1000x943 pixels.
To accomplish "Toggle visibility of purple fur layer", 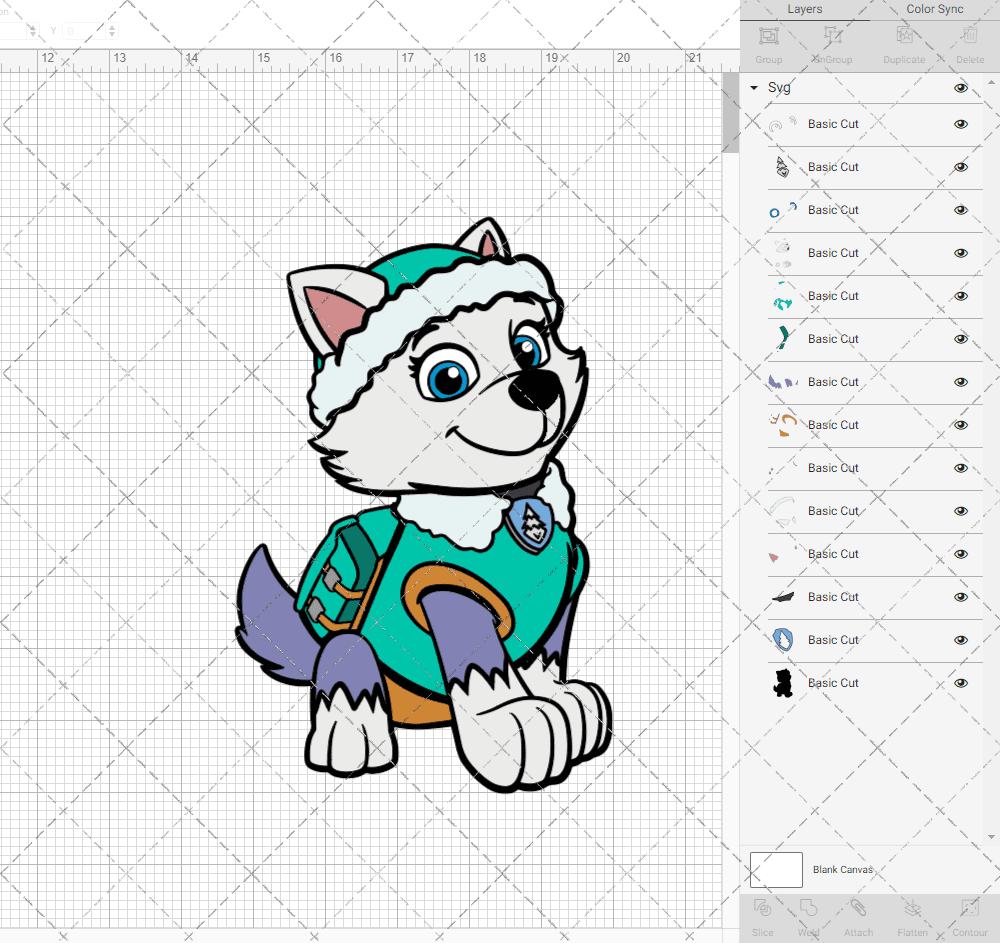I will point(960,382).
